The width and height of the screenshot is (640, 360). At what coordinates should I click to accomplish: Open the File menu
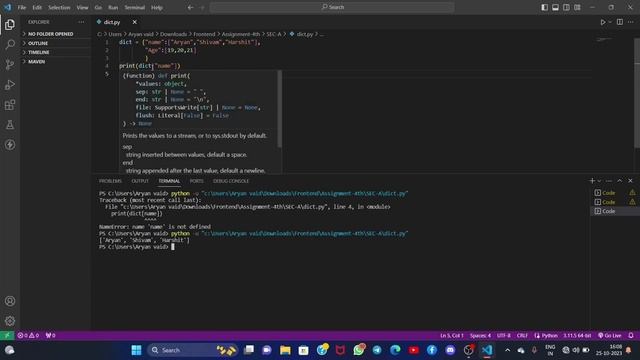click(x=22, y=7)
